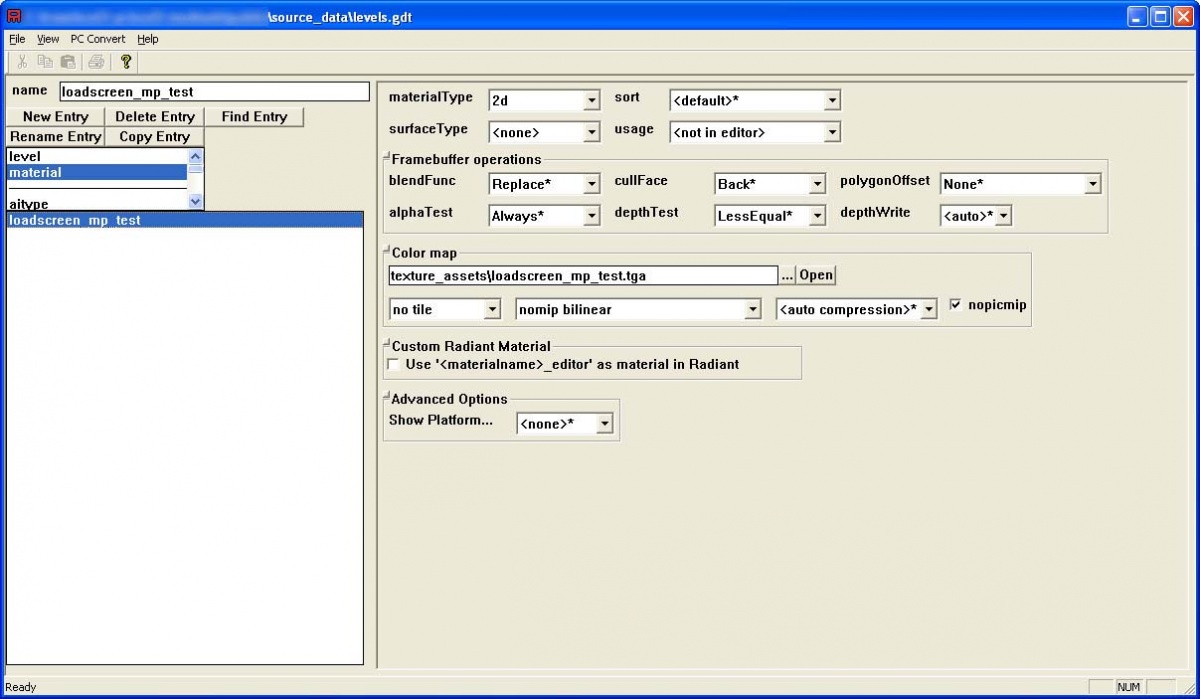Click the '...' browse button for the color map

(787, 275)
